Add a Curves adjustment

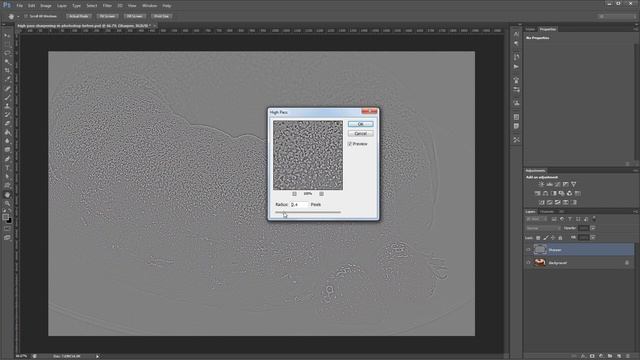pyautogui.click(x=557, y=184)
